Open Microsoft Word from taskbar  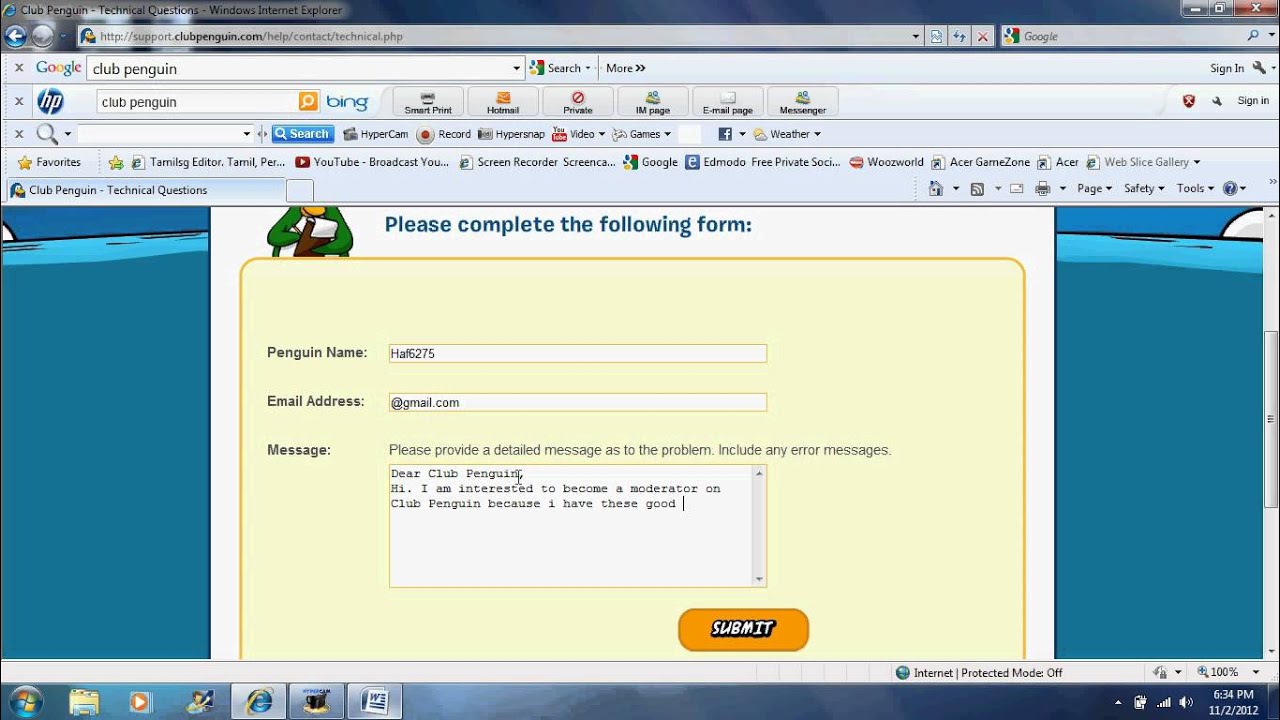[375, 701]
